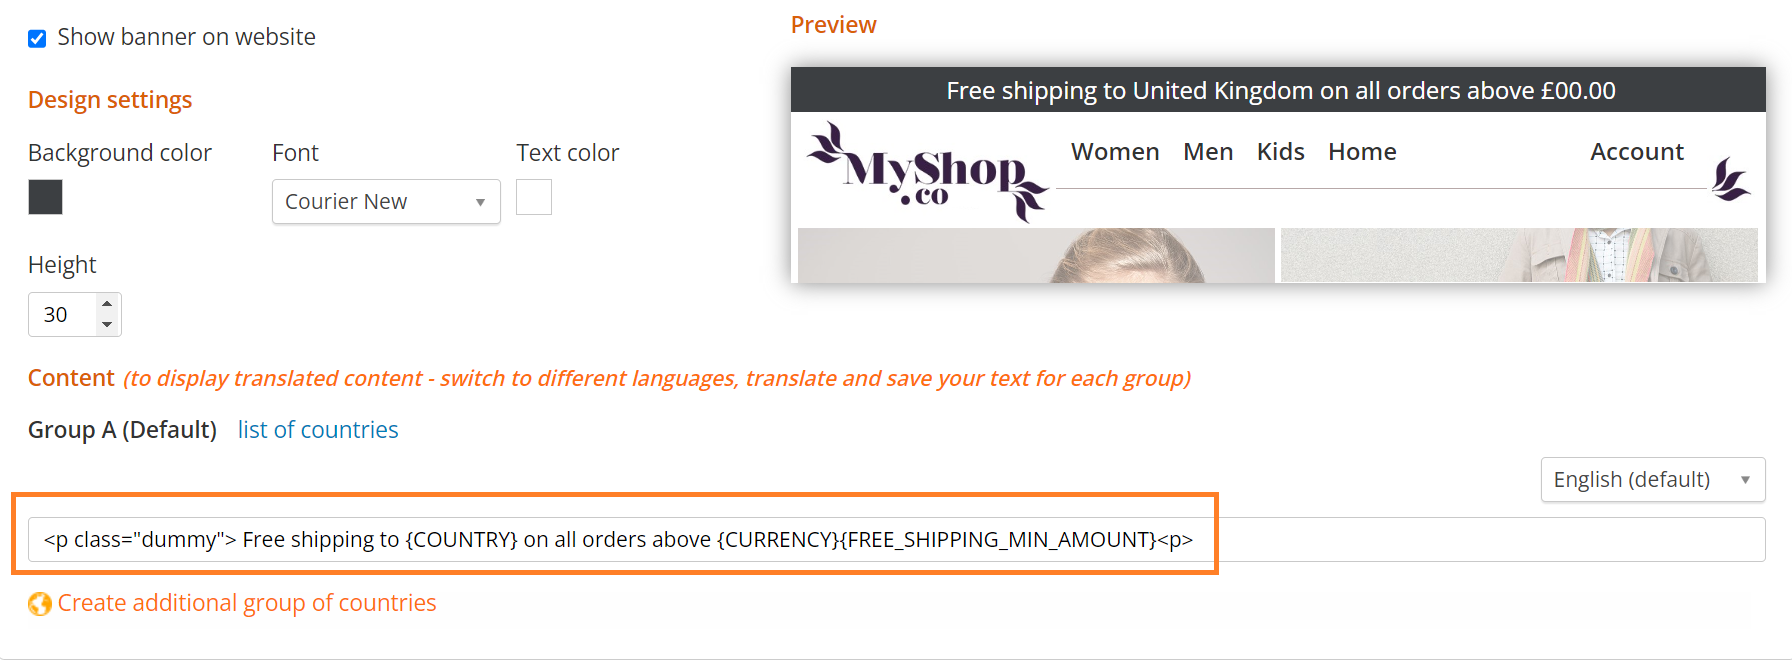Click the Height number input field
1792x663 pixels.
pos(62,315)
